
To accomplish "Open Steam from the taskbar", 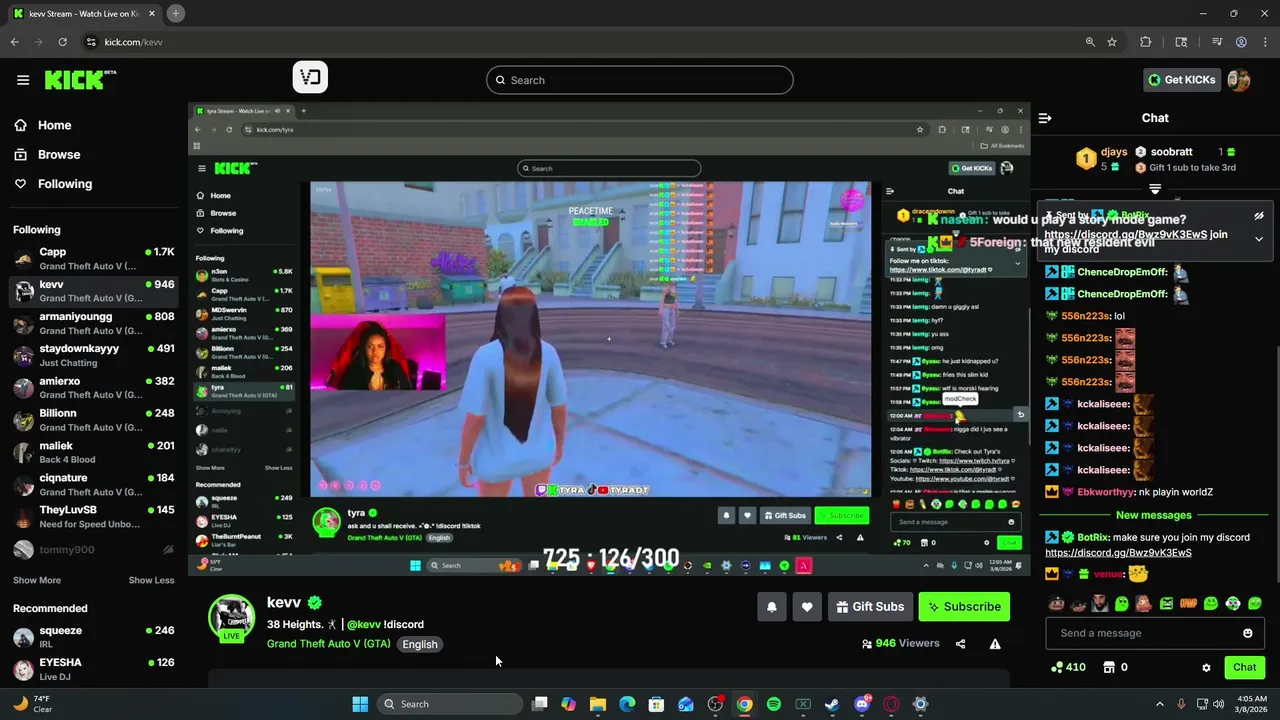I will [x=832, y=704].
